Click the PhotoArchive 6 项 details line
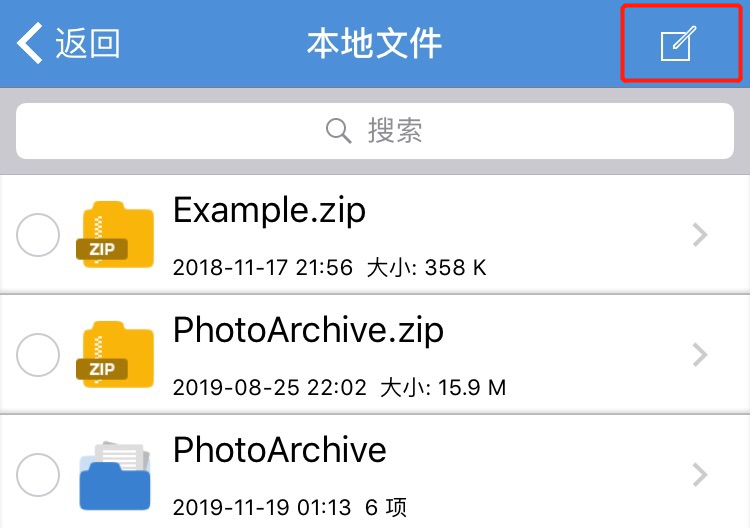The width and height of the screenshot is (750, 528). tap(290, 507)
